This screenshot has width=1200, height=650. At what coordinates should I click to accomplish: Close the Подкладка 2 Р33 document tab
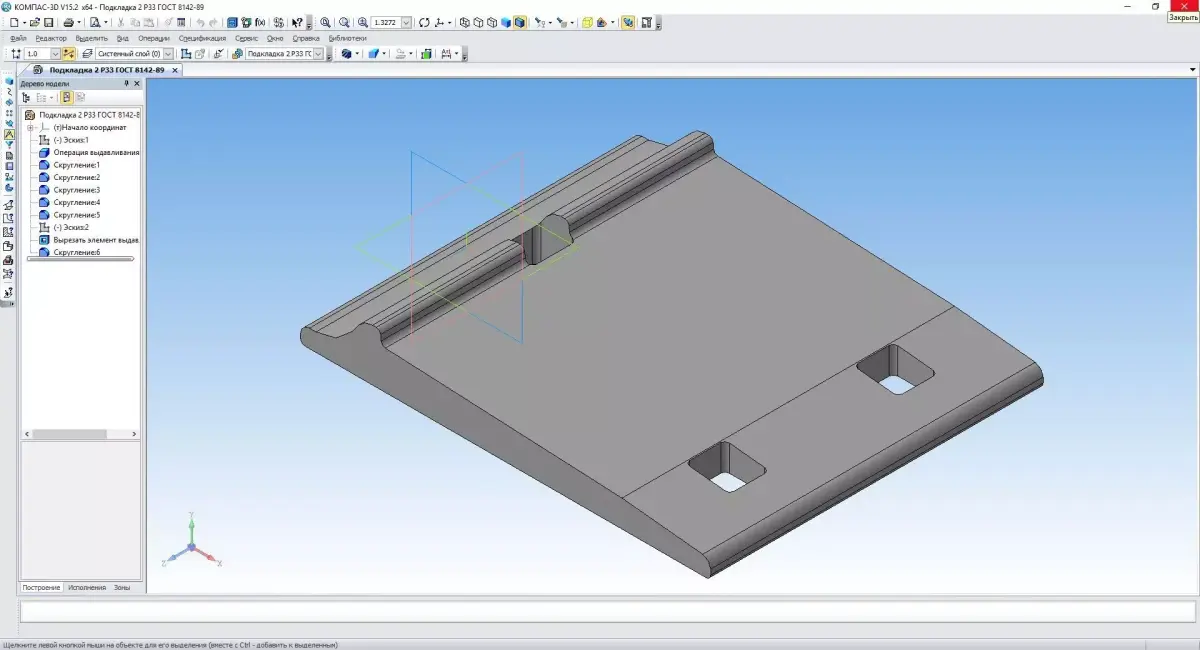point(175,70)
